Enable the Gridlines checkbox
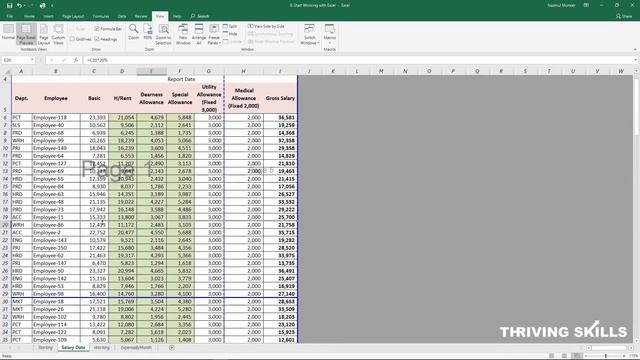The image size is (640, 360). point(80,39)
